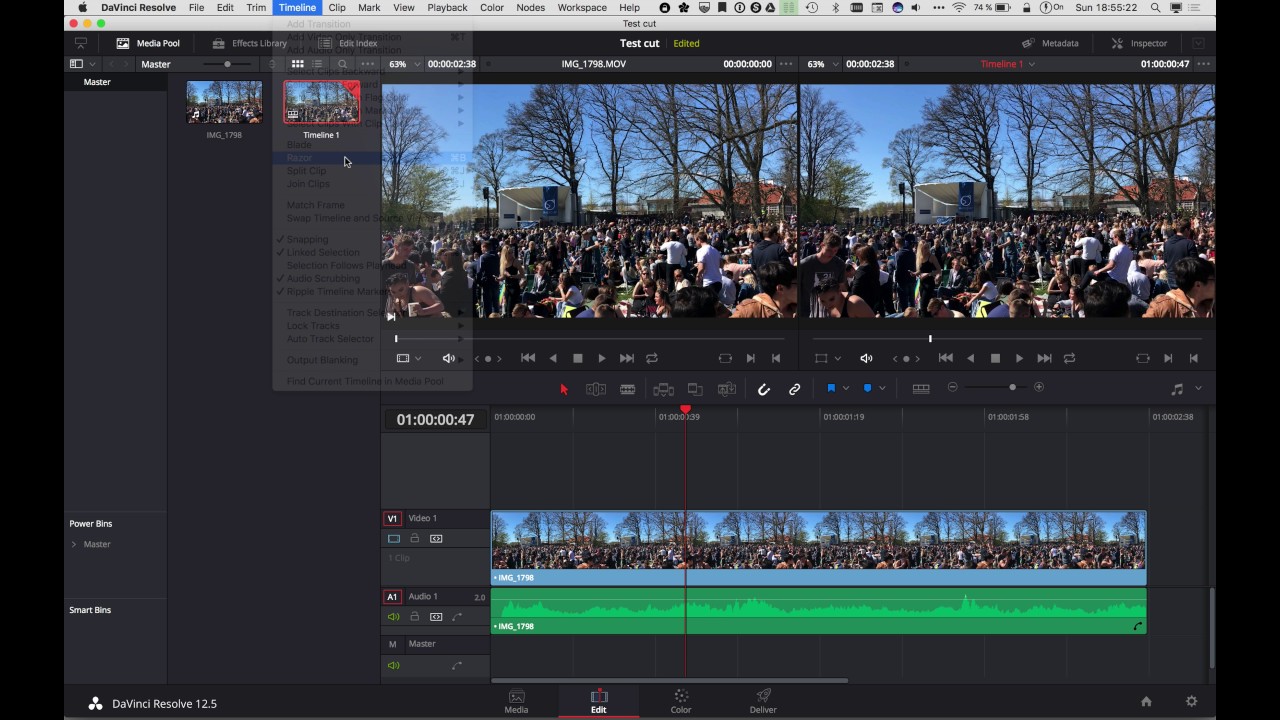Set the Out point in timeline viewer
Viewport: 1280px width, 720px height.
[1193, 358]
